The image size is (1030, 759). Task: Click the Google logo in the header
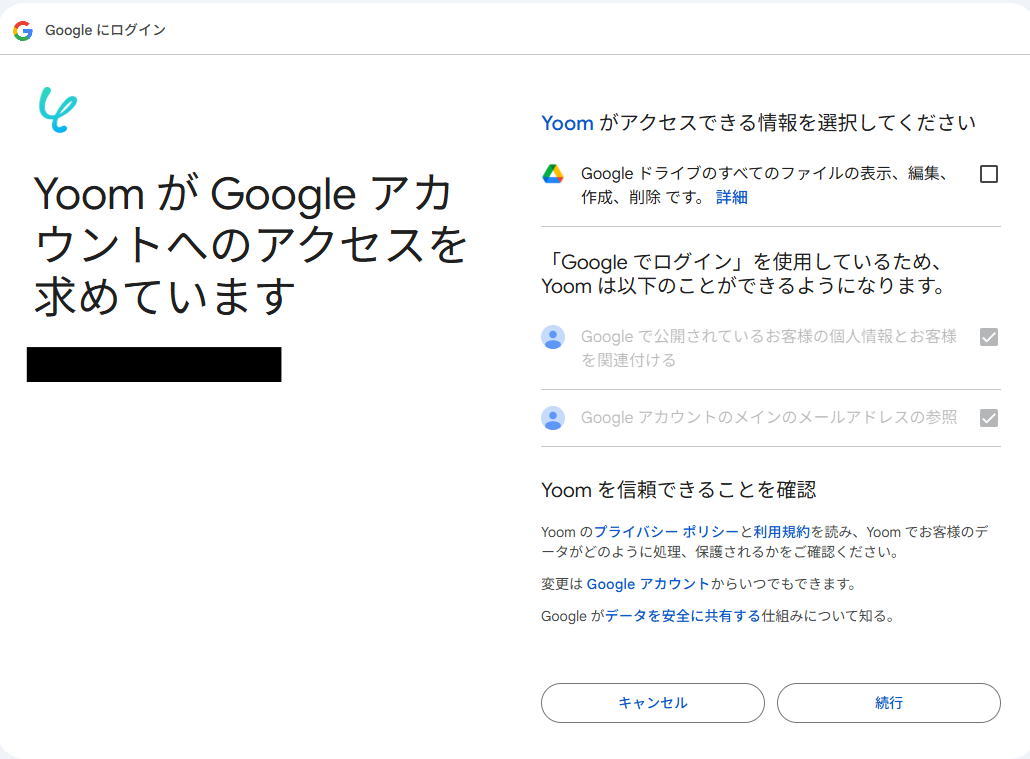click(22, 31)
